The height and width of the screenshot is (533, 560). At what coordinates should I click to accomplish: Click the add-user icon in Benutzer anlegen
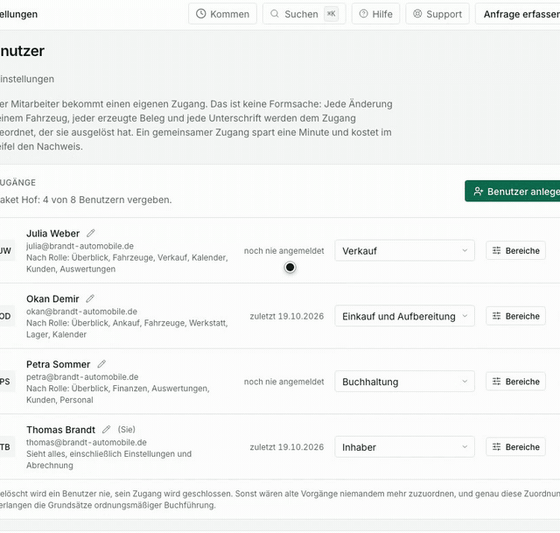478,191
